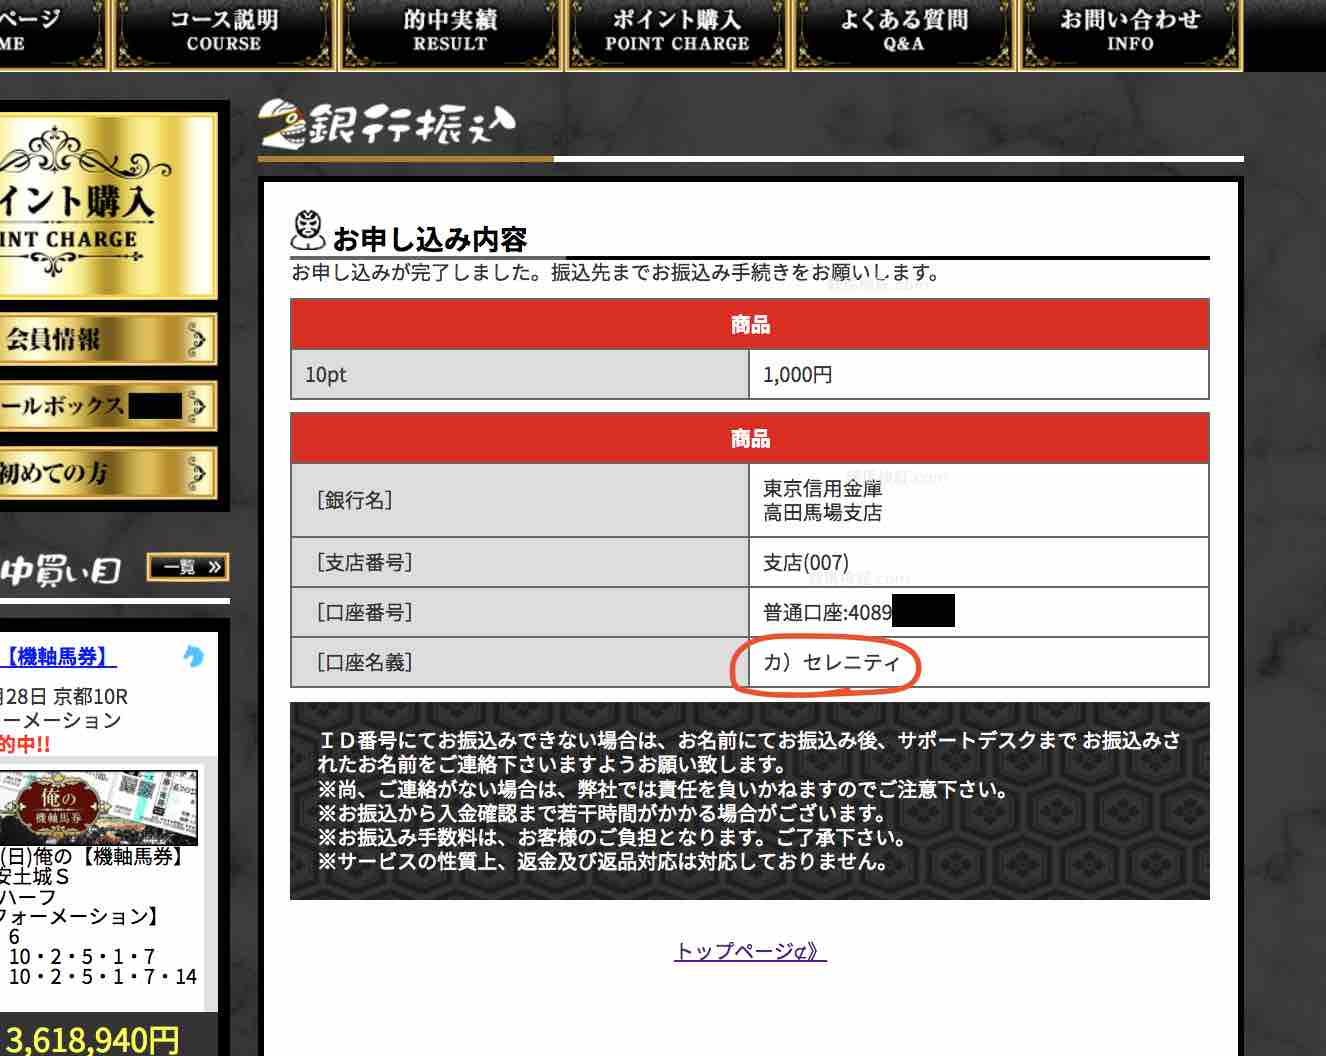Open the 的中実績 RESULT menu item

tap(450, 34)
